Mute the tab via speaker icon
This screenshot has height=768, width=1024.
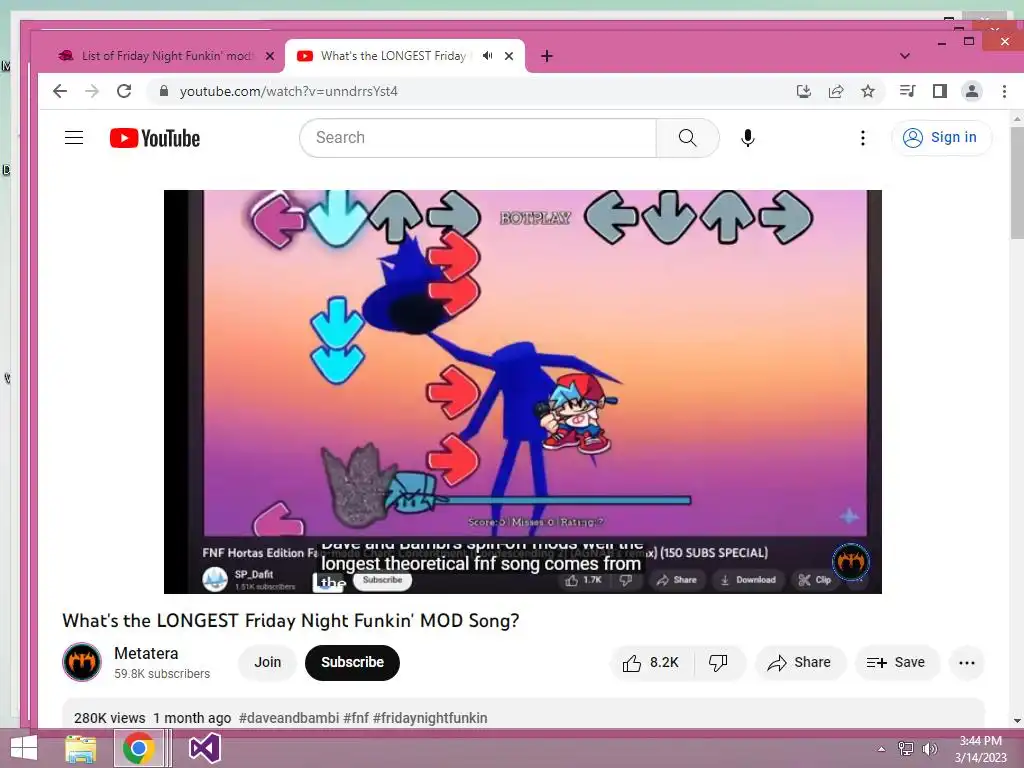pyautogui.click(x=487, y=56)
